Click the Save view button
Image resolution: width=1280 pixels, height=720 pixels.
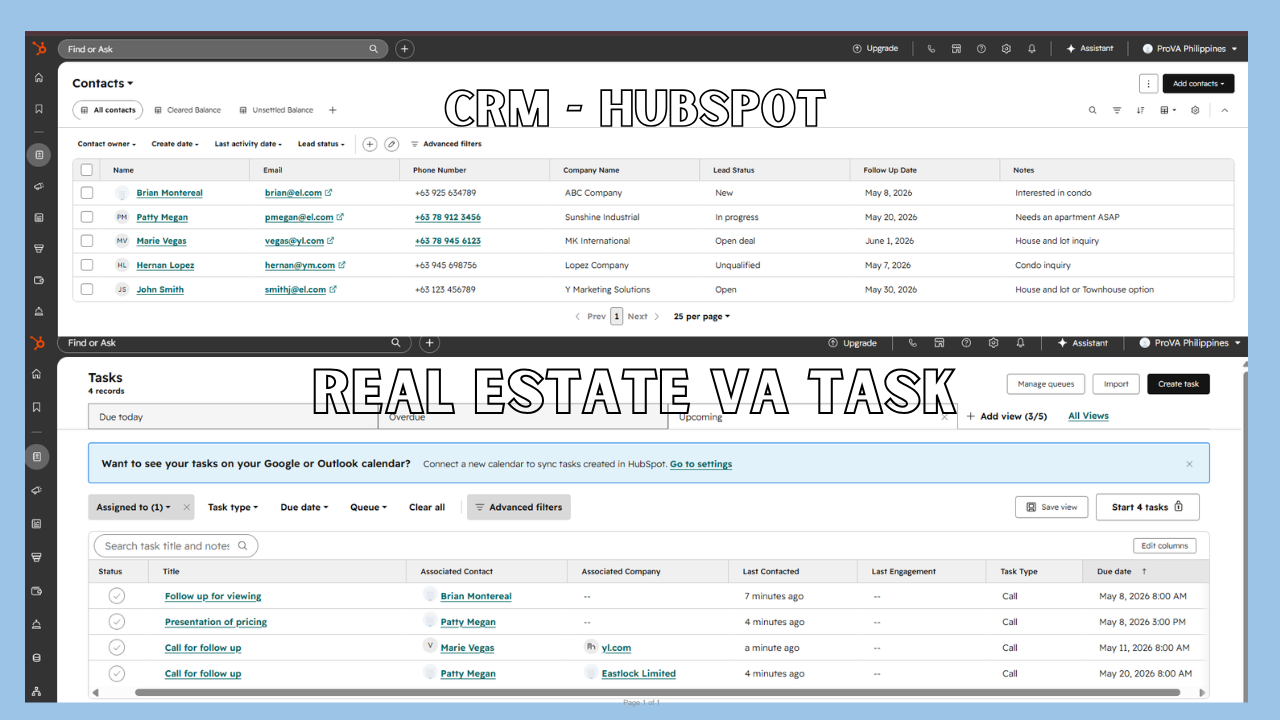coord(1051,507)
